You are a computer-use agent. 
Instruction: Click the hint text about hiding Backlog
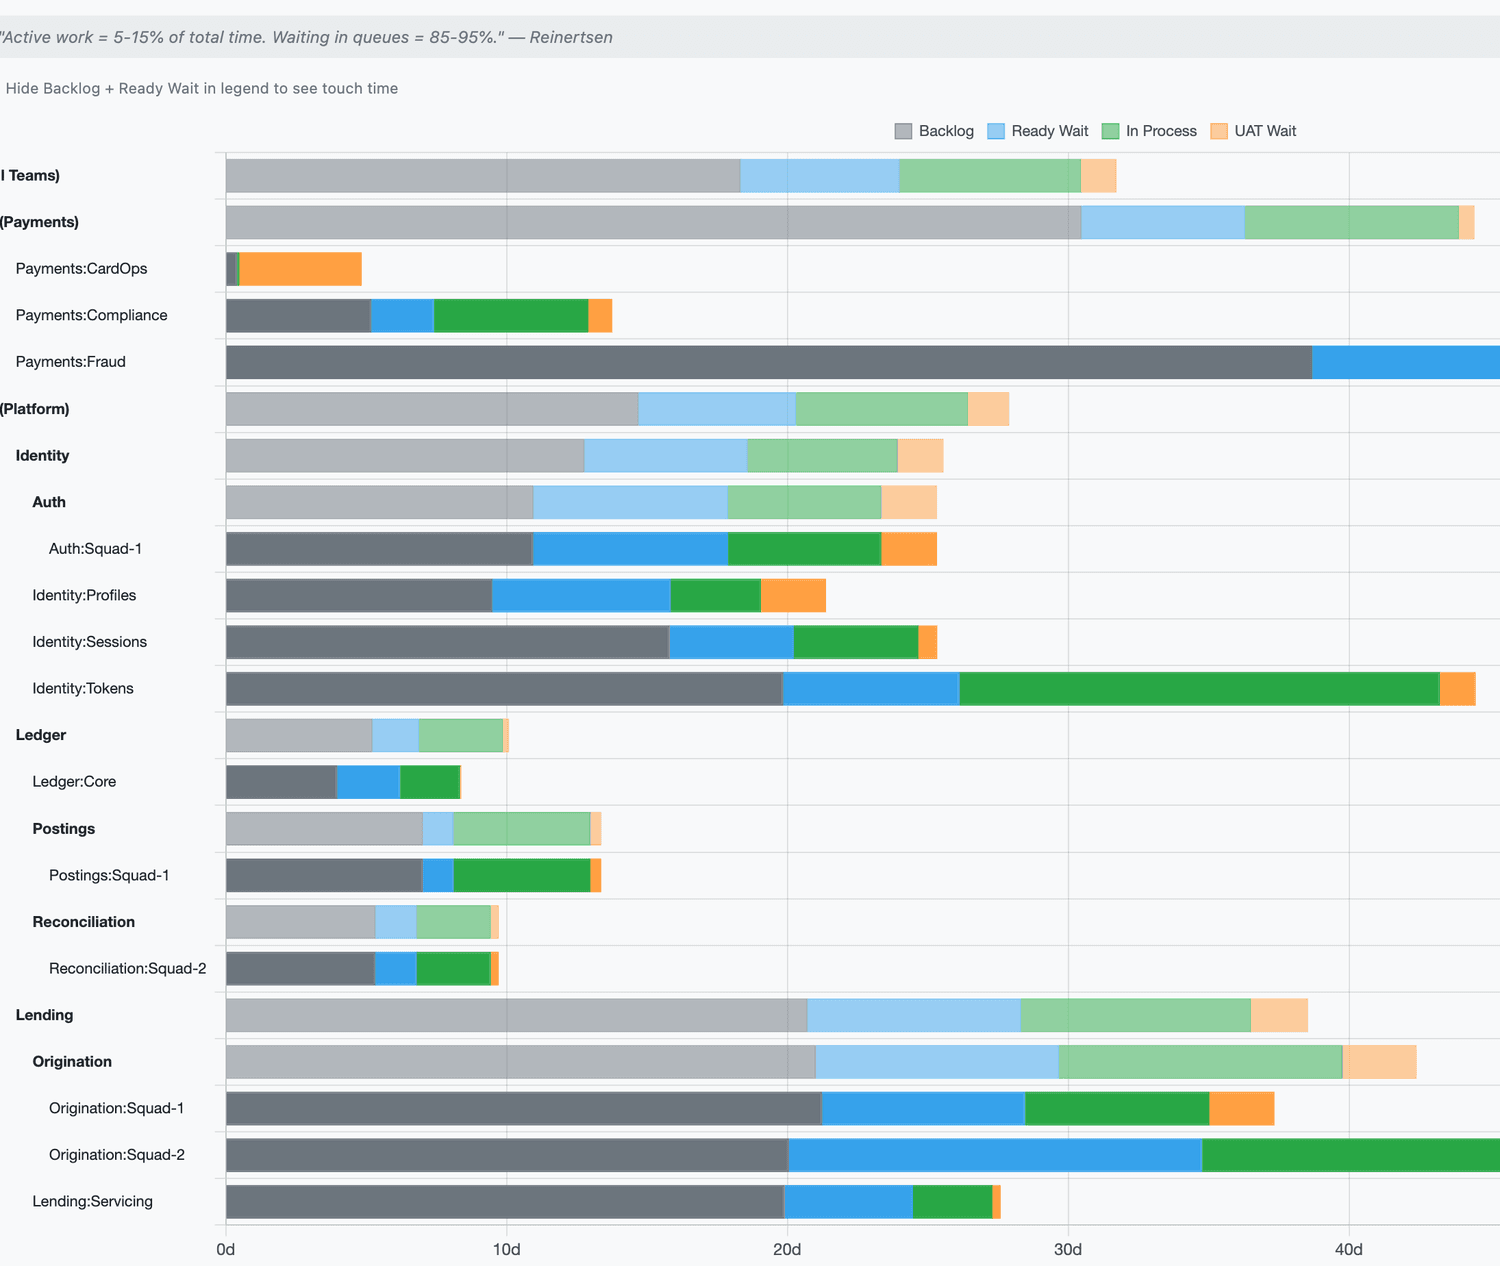(202, 89)
